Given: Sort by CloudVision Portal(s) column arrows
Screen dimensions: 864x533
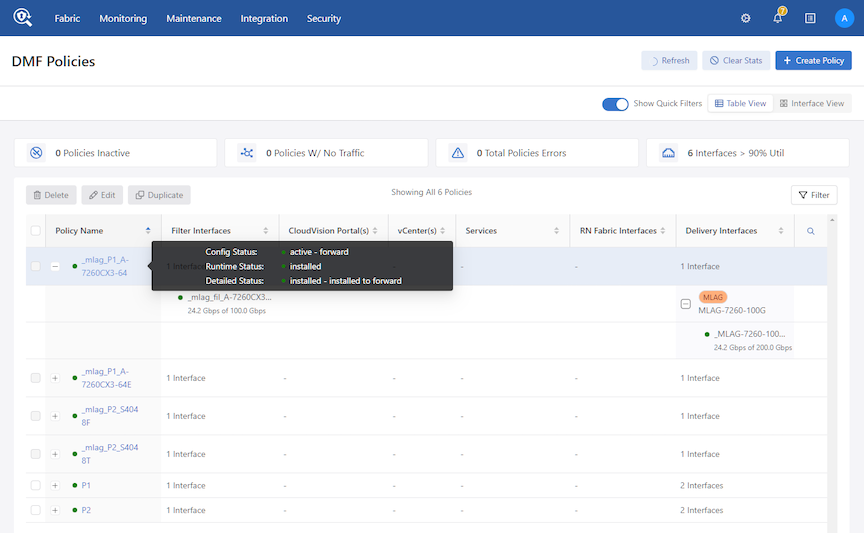Looking at the screenshot, I should point(375,230).
